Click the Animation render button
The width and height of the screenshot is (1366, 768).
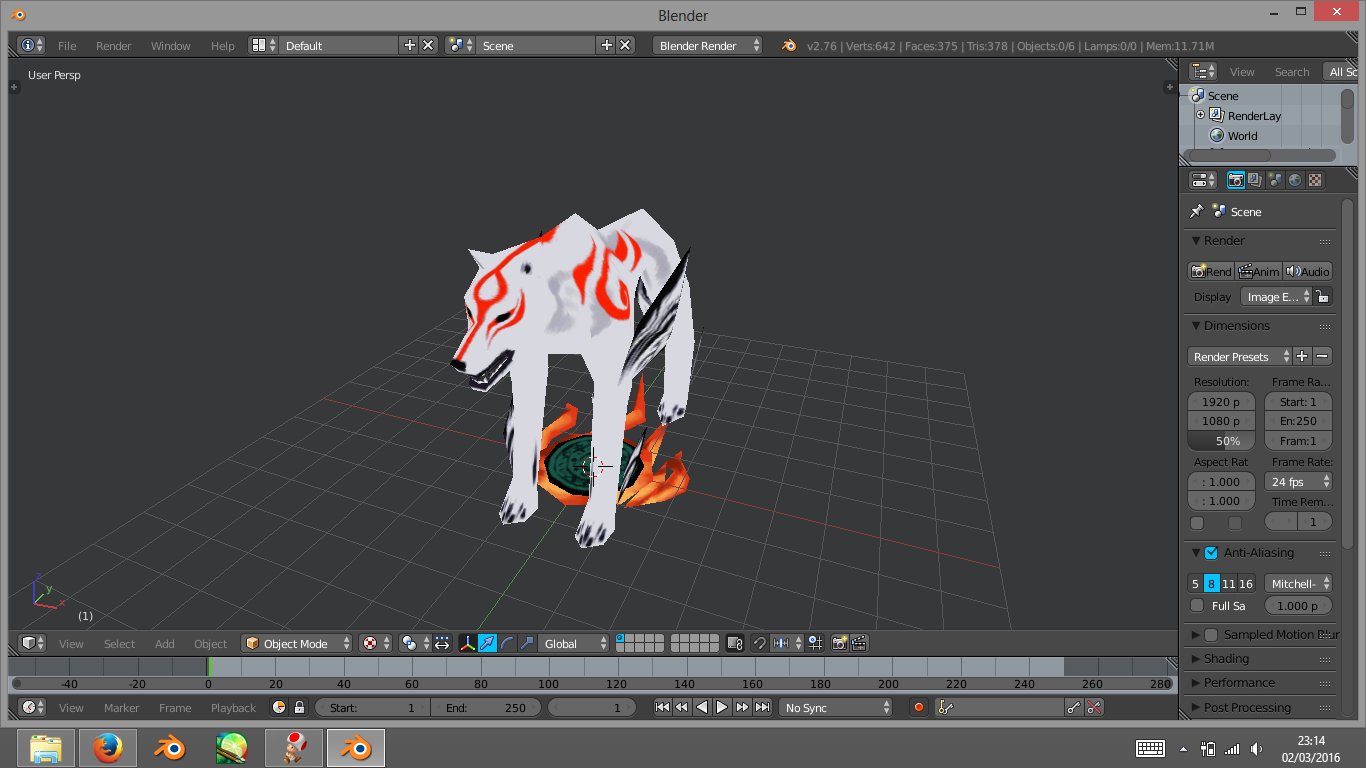click(x=1258, y=271)
